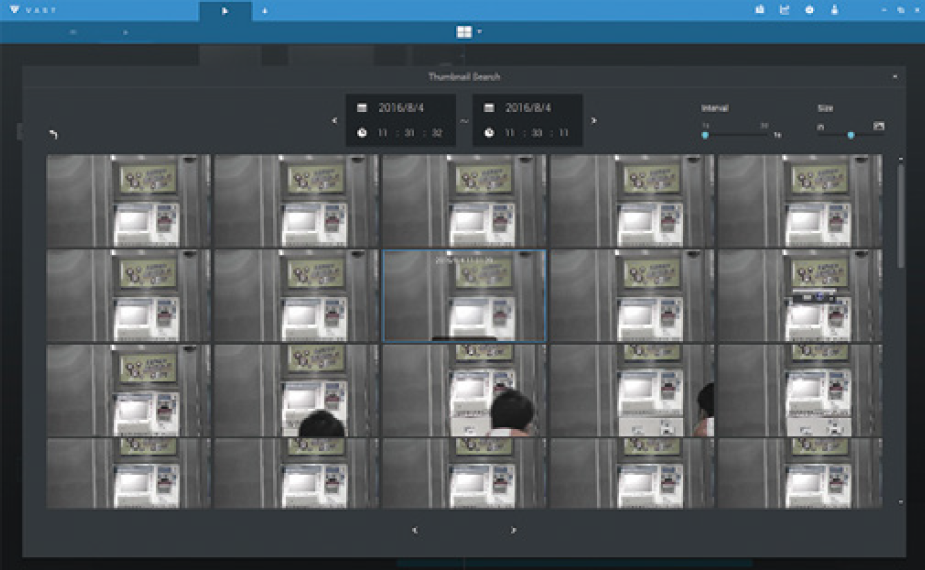Select the layout grid icon in toolbar
Screen dimensions: 925x570
(464, 32)
